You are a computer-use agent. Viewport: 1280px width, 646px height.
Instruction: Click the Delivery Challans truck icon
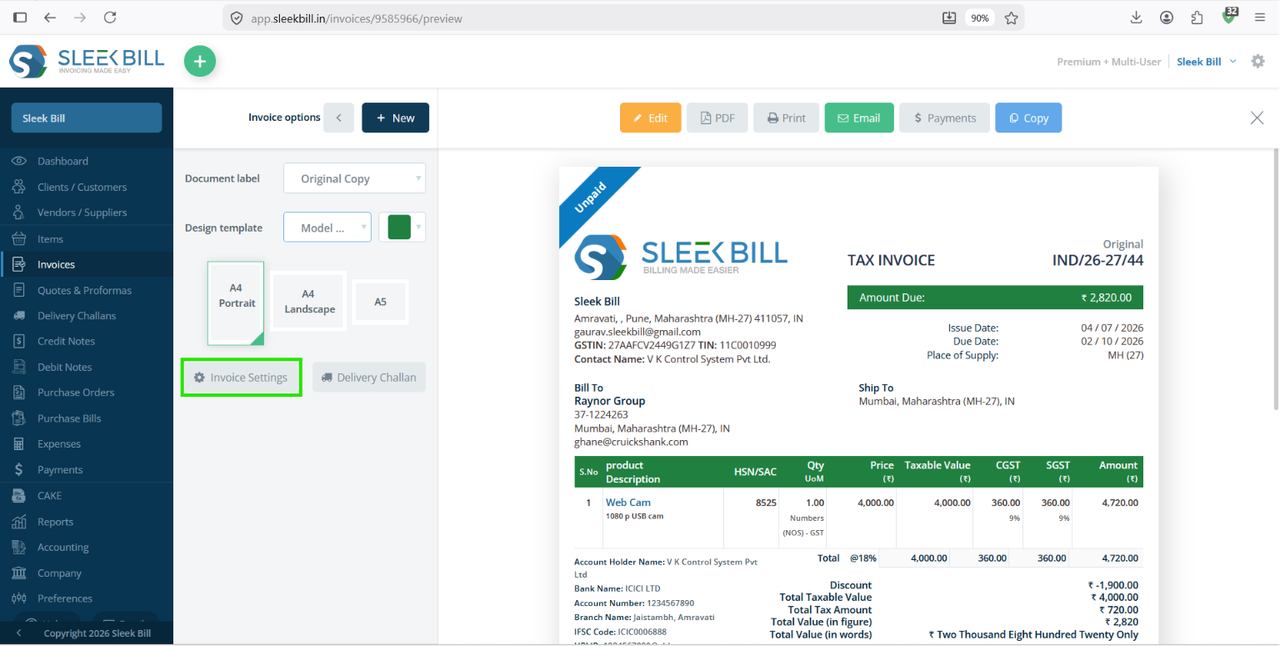pos(19,315)
